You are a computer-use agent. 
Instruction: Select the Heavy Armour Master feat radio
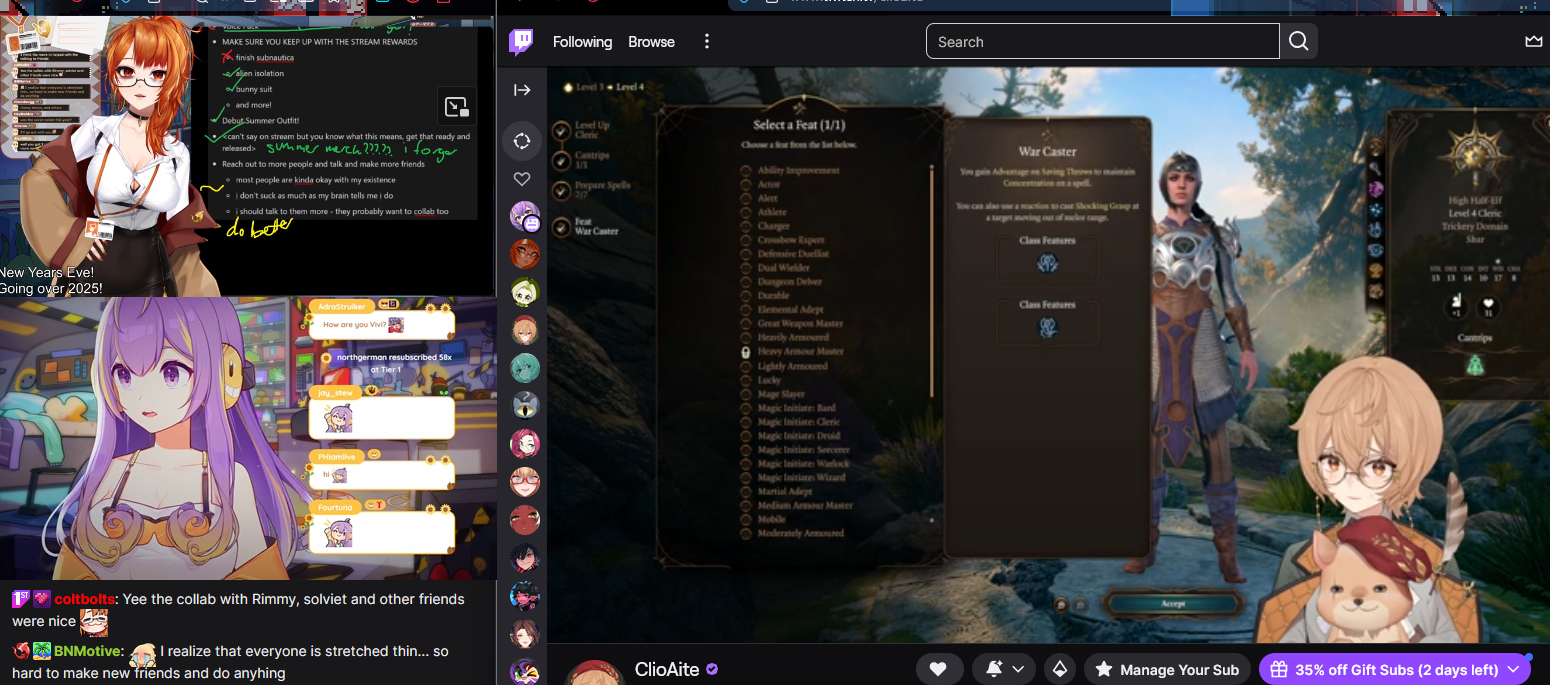(746, 352)
